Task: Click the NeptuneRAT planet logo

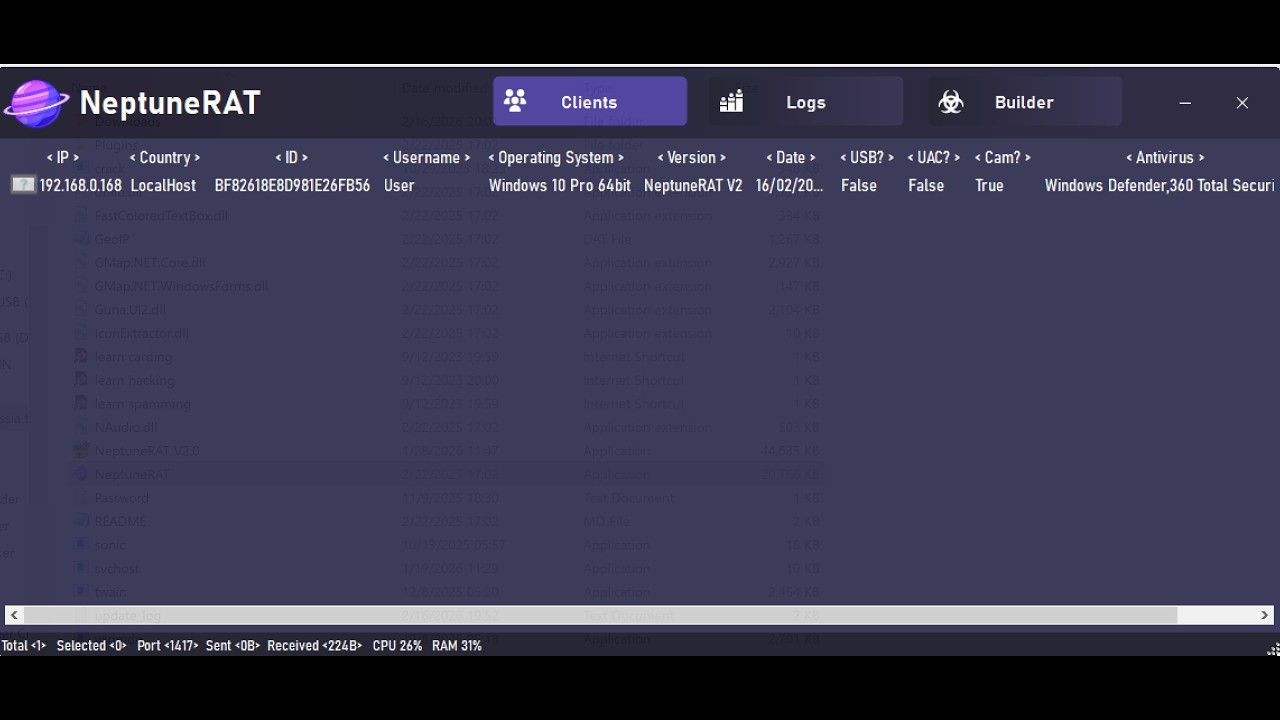Action: (x=36, y=103)
